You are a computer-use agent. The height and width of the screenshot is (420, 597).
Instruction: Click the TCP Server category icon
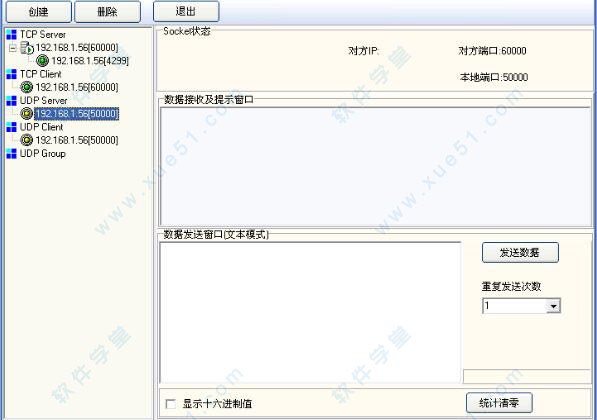[x=11, y=35]
